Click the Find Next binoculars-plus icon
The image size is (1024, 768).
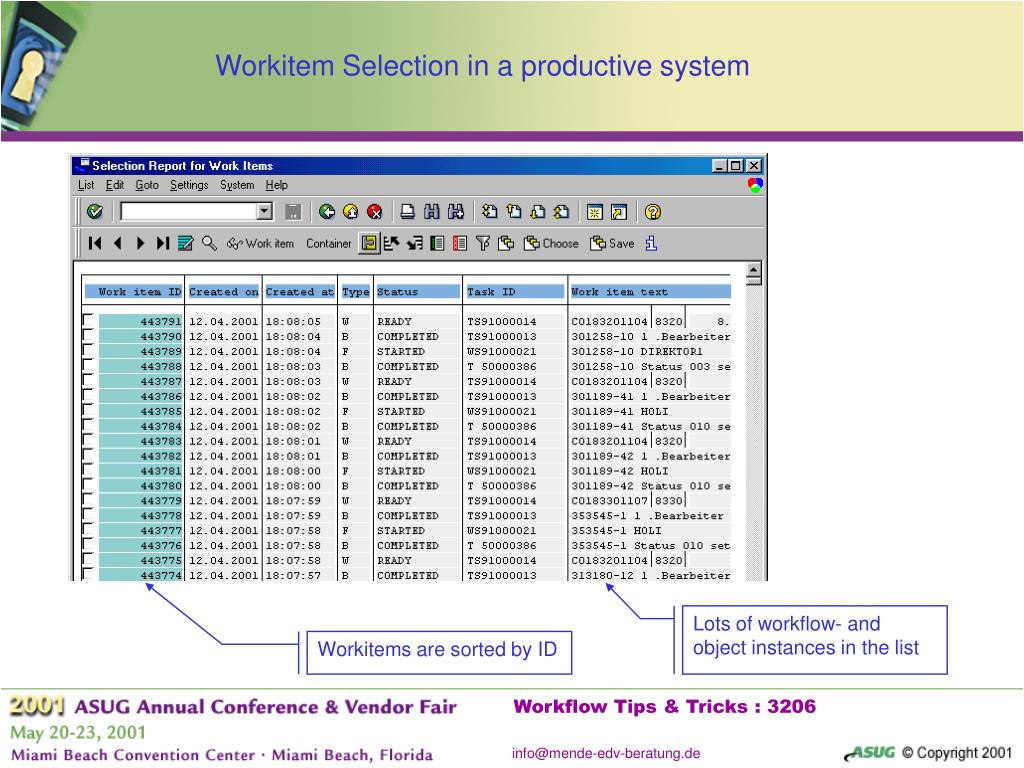(x=456, y=212)
